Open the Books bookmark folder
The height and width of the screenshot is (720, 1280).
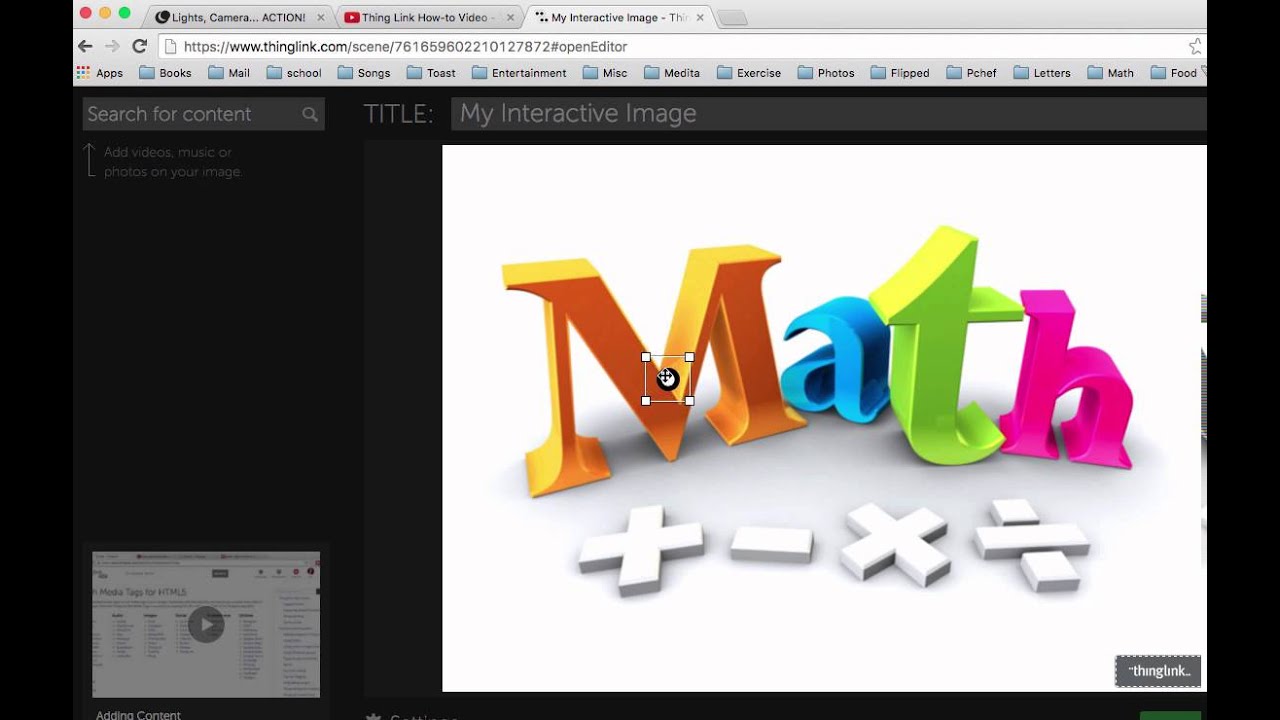pyautogui.click(x=165, y=73)
